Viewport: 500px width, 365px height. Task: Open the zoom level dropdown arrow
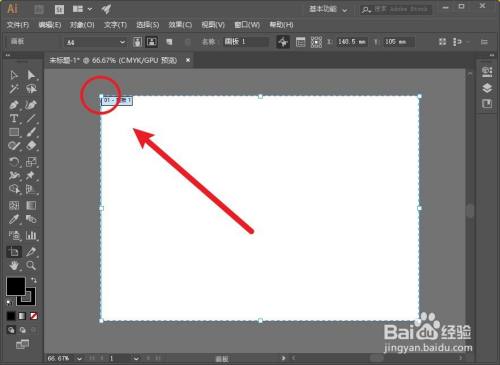(79, 359)
